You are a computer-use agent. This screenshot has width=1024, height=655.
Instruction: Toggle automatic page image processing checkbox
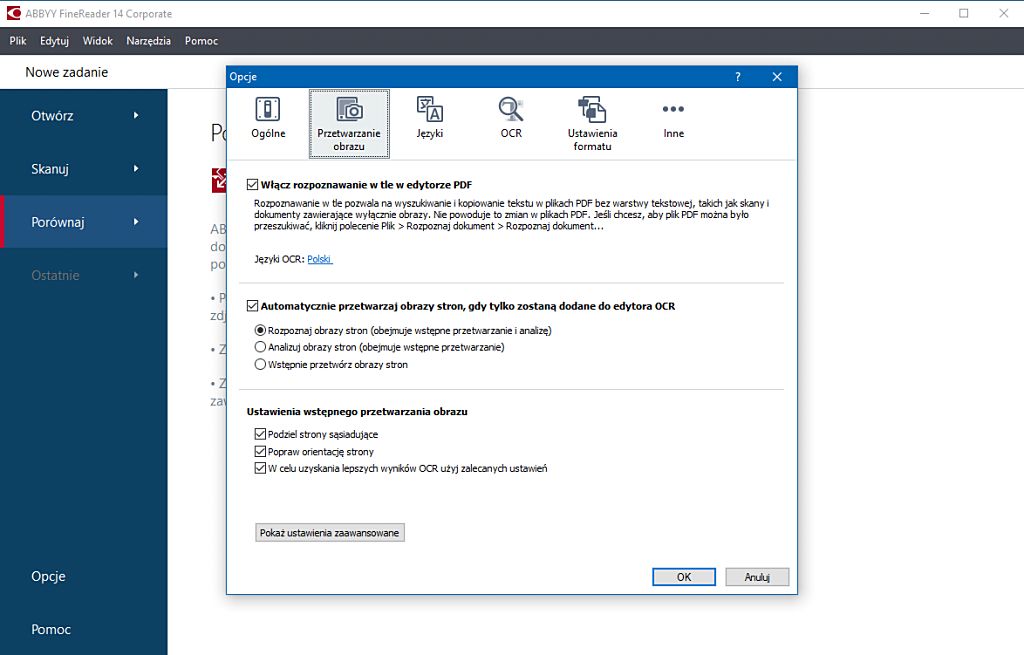[252, 306]
